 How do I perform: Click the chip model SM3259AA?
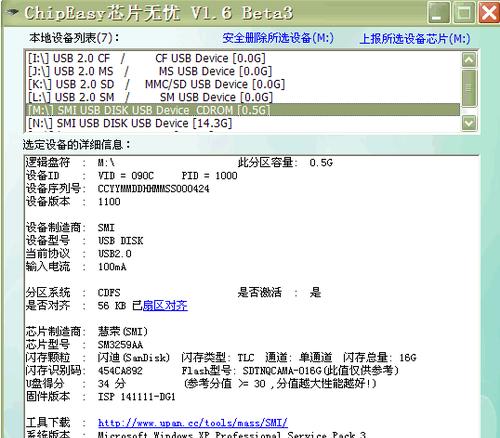pos(120,345)
